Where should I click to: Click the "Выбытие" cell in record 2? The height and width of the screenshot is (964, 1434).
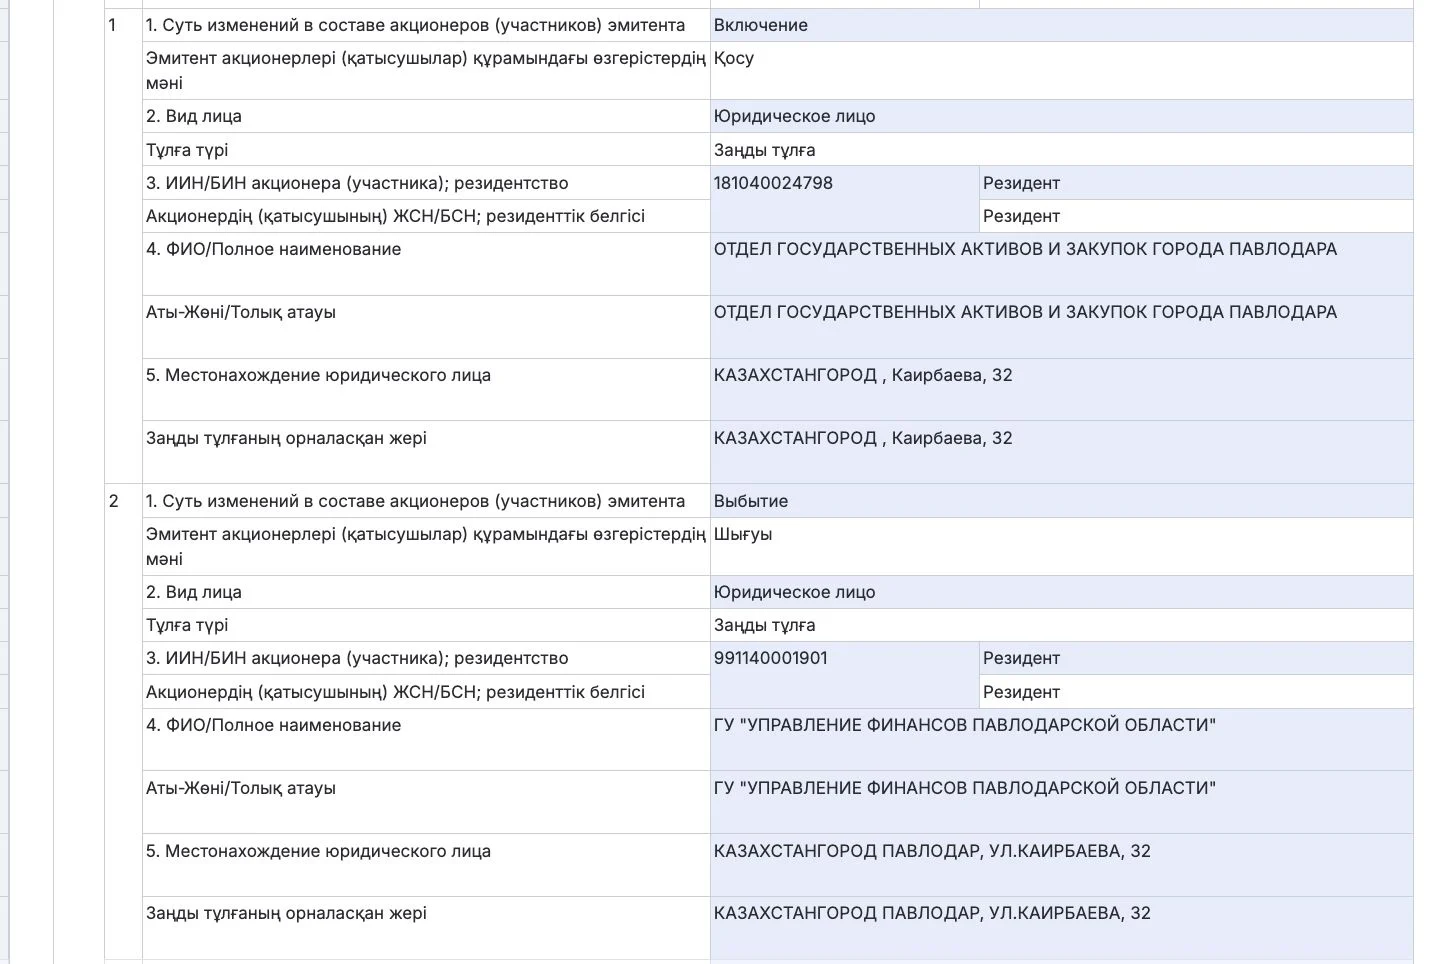[x=751, y=501]
